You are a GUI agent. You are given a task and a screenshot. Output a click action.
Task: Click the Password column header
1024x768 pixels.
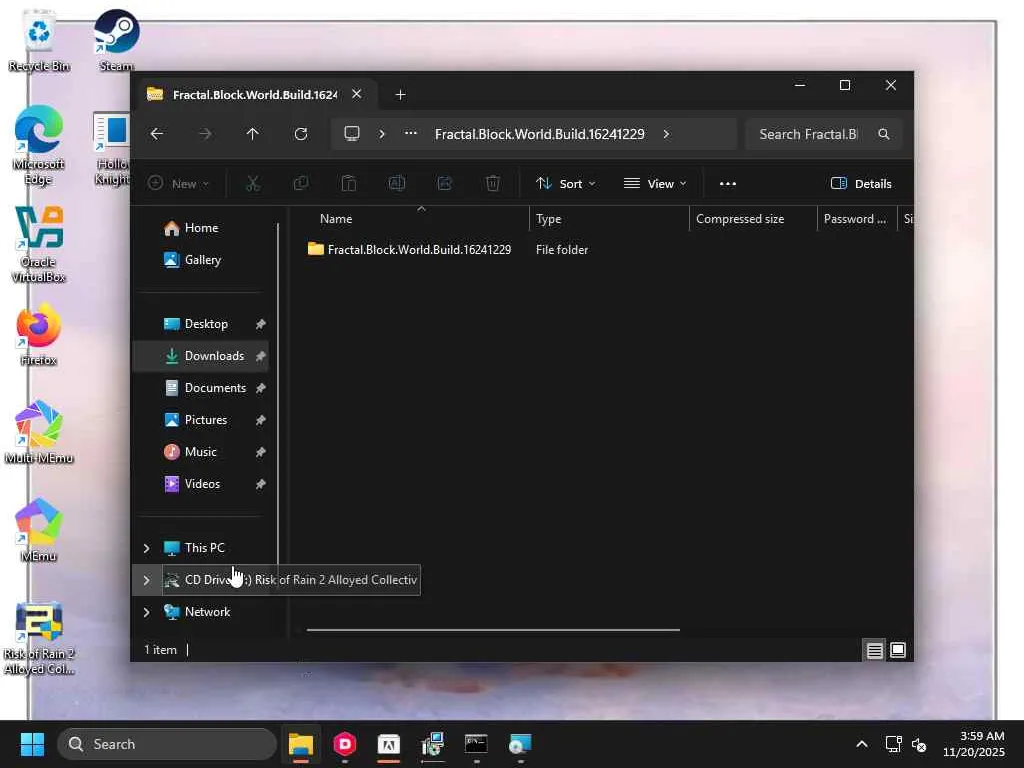tap(855, 219)
